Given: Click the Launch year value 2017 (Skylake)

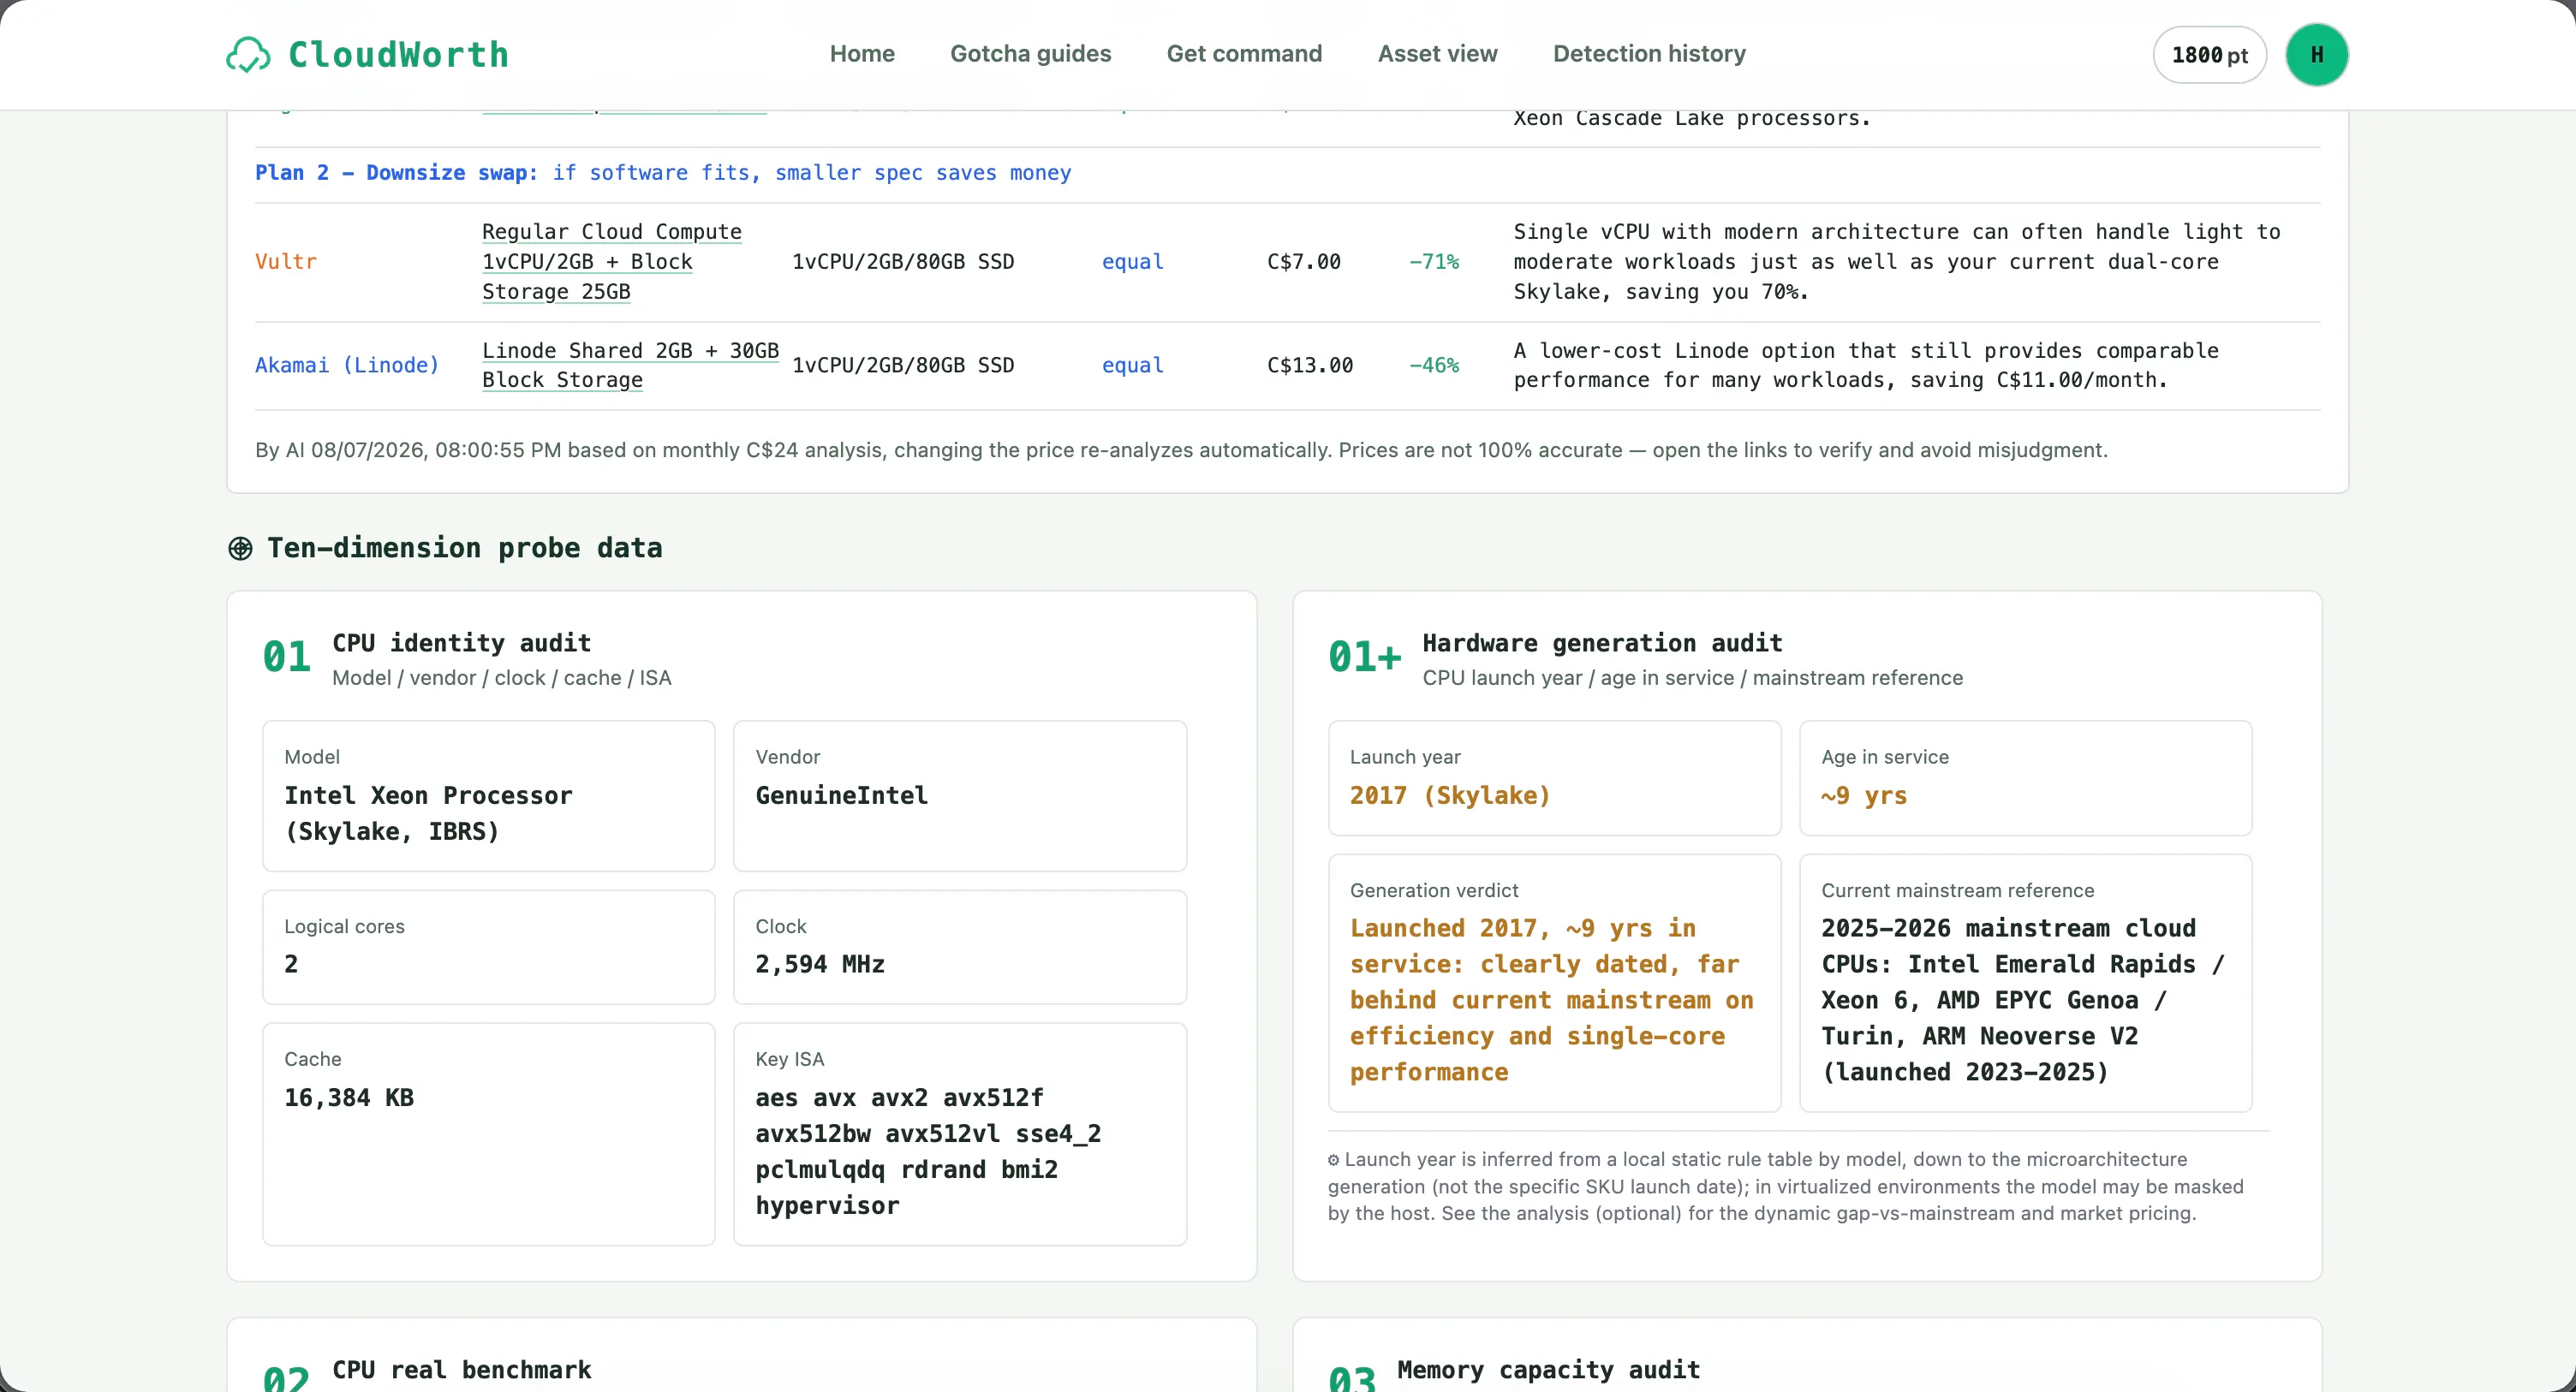Looking at the screenshot, I should tap(1450, 796).
